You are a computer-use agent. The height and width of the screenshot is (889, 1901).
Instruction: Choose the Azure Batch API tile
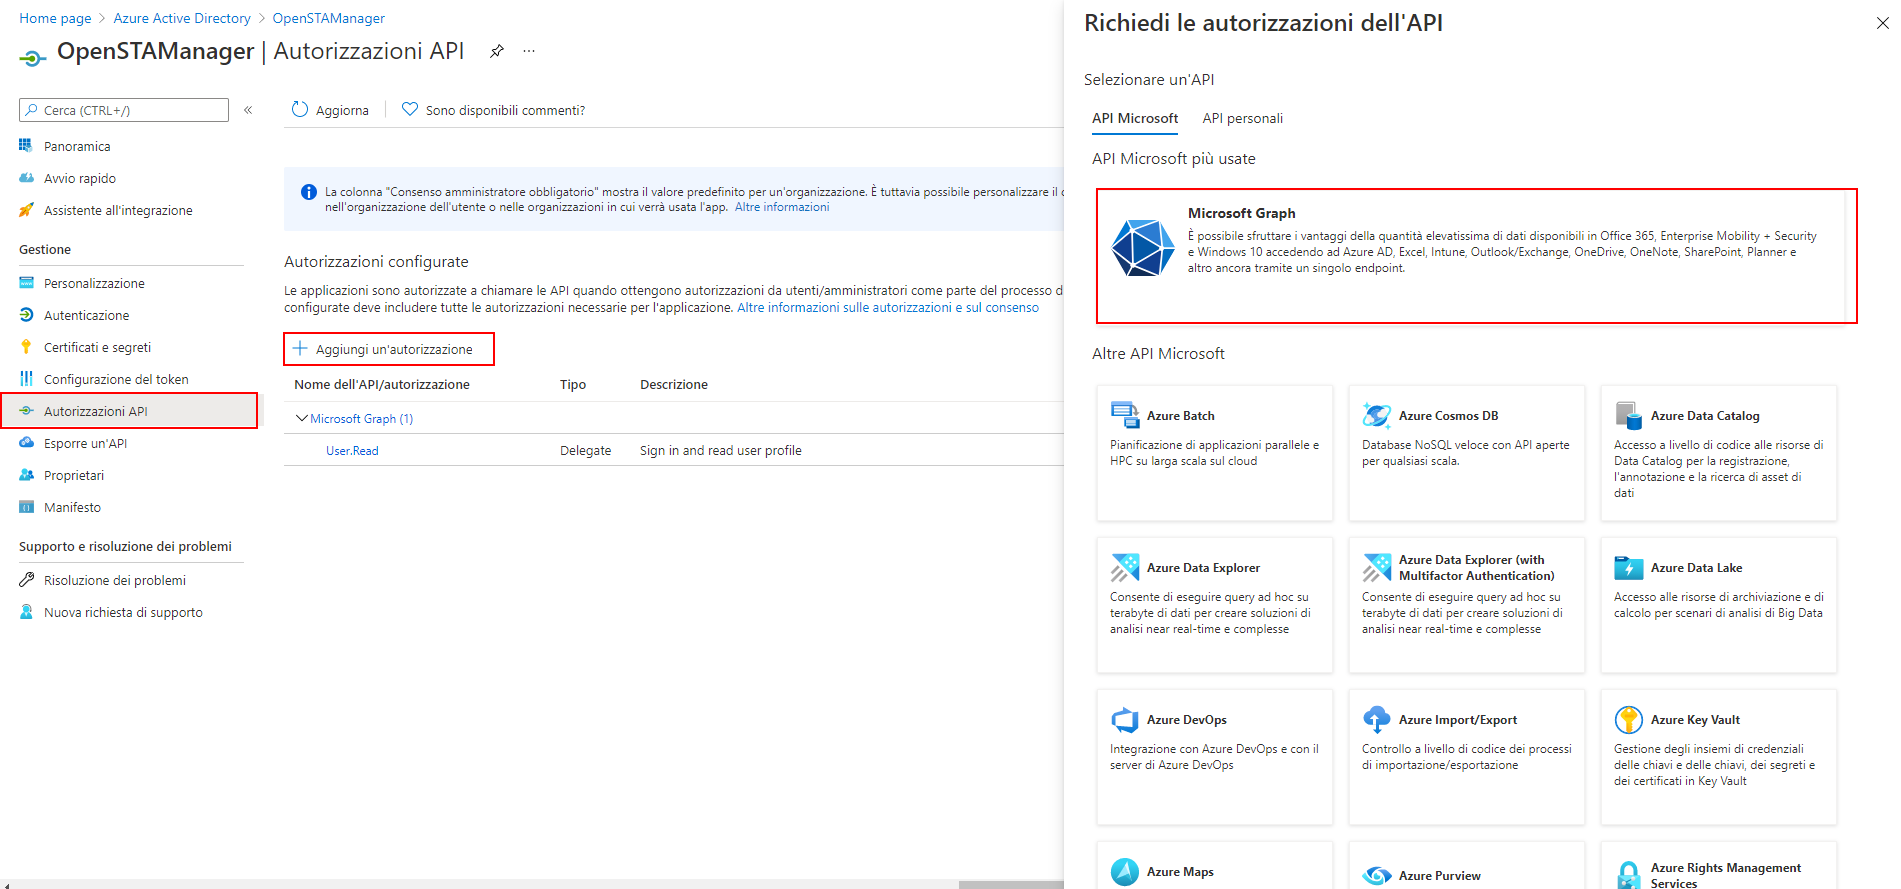pos(1214,452)
